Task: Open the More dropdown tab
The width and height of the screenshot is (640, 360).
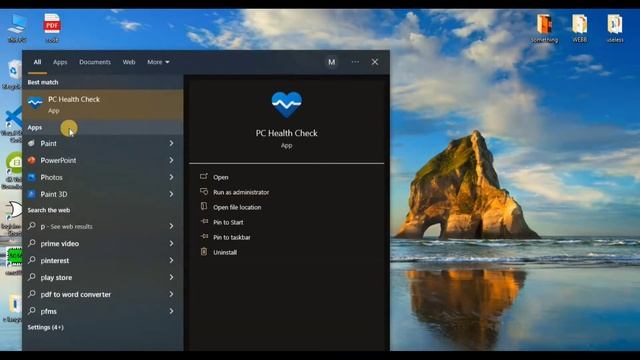Action: (x=158, y=62)
